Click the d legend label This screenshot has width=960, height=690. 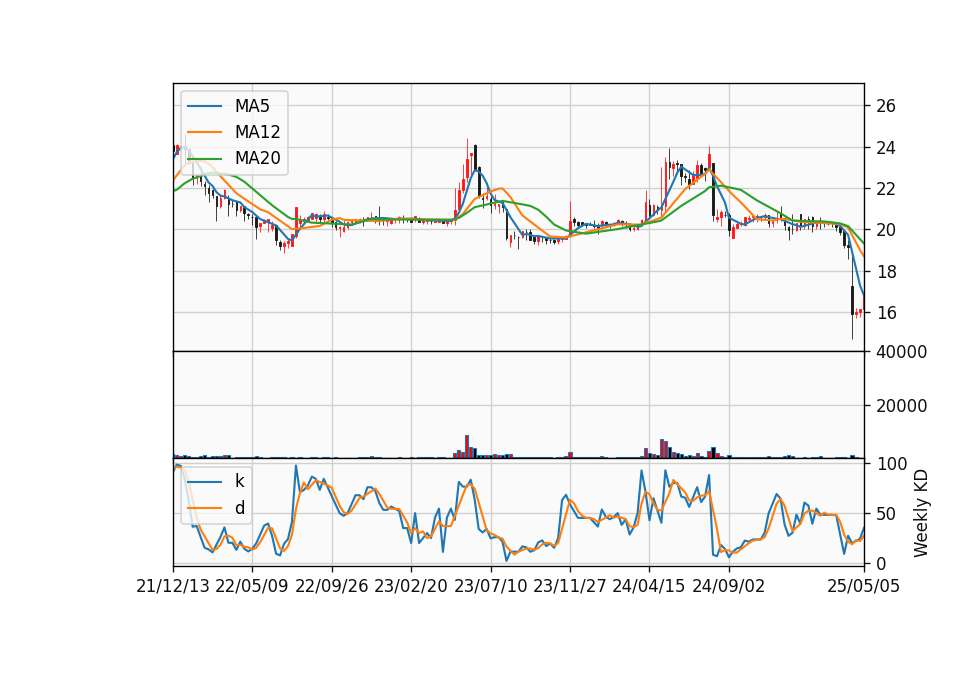(240, 508)
